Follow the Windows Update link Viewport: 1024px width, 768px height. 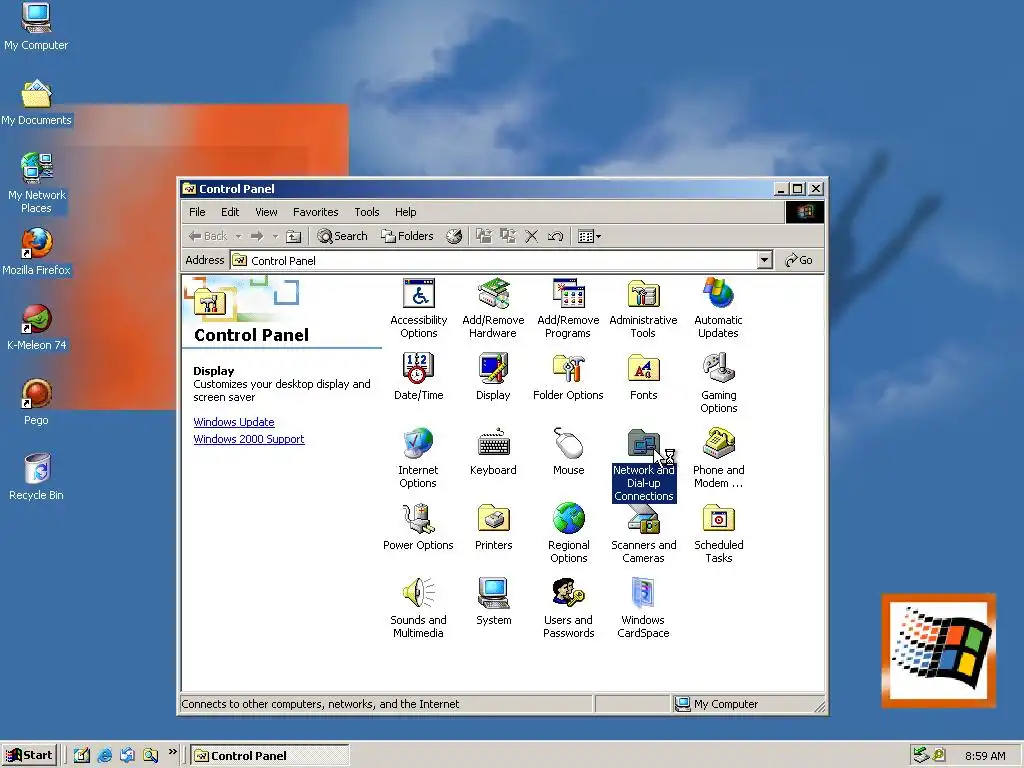(234, 422)
